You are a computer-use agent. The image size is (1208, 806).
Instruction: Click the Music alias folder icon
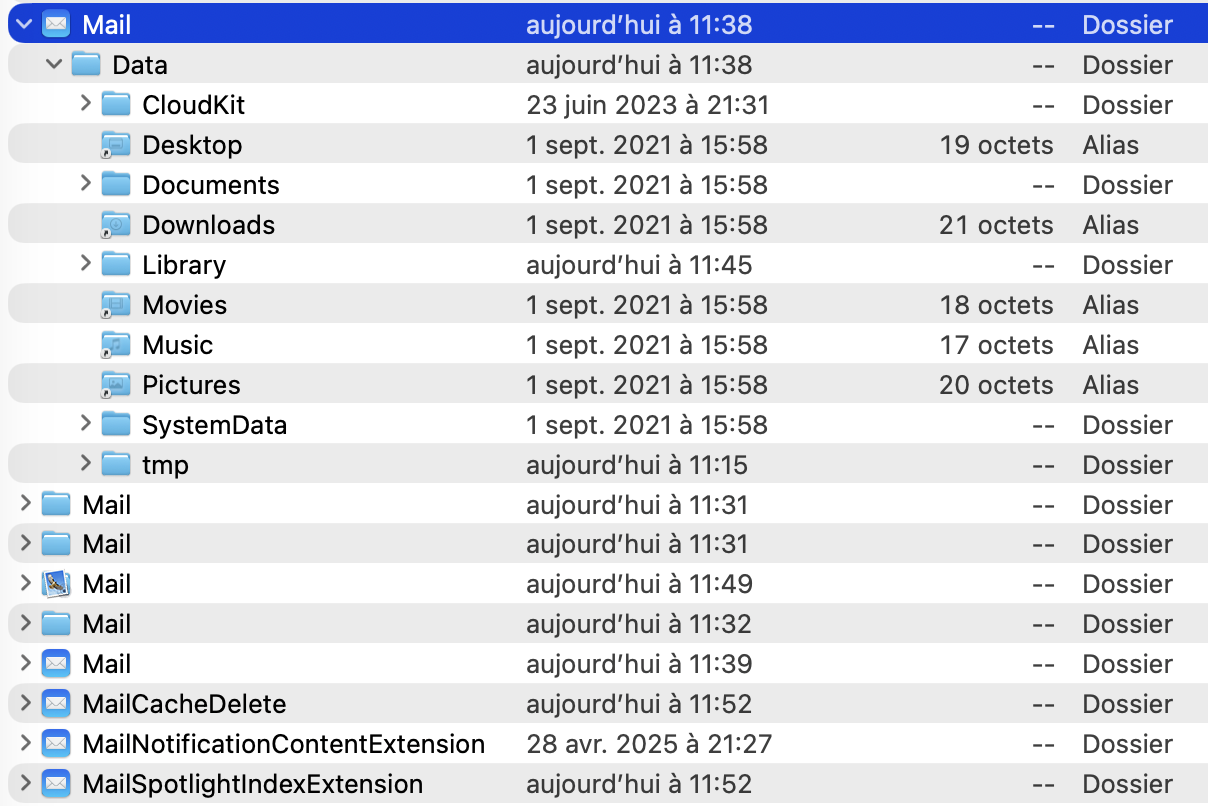[116, 345]
